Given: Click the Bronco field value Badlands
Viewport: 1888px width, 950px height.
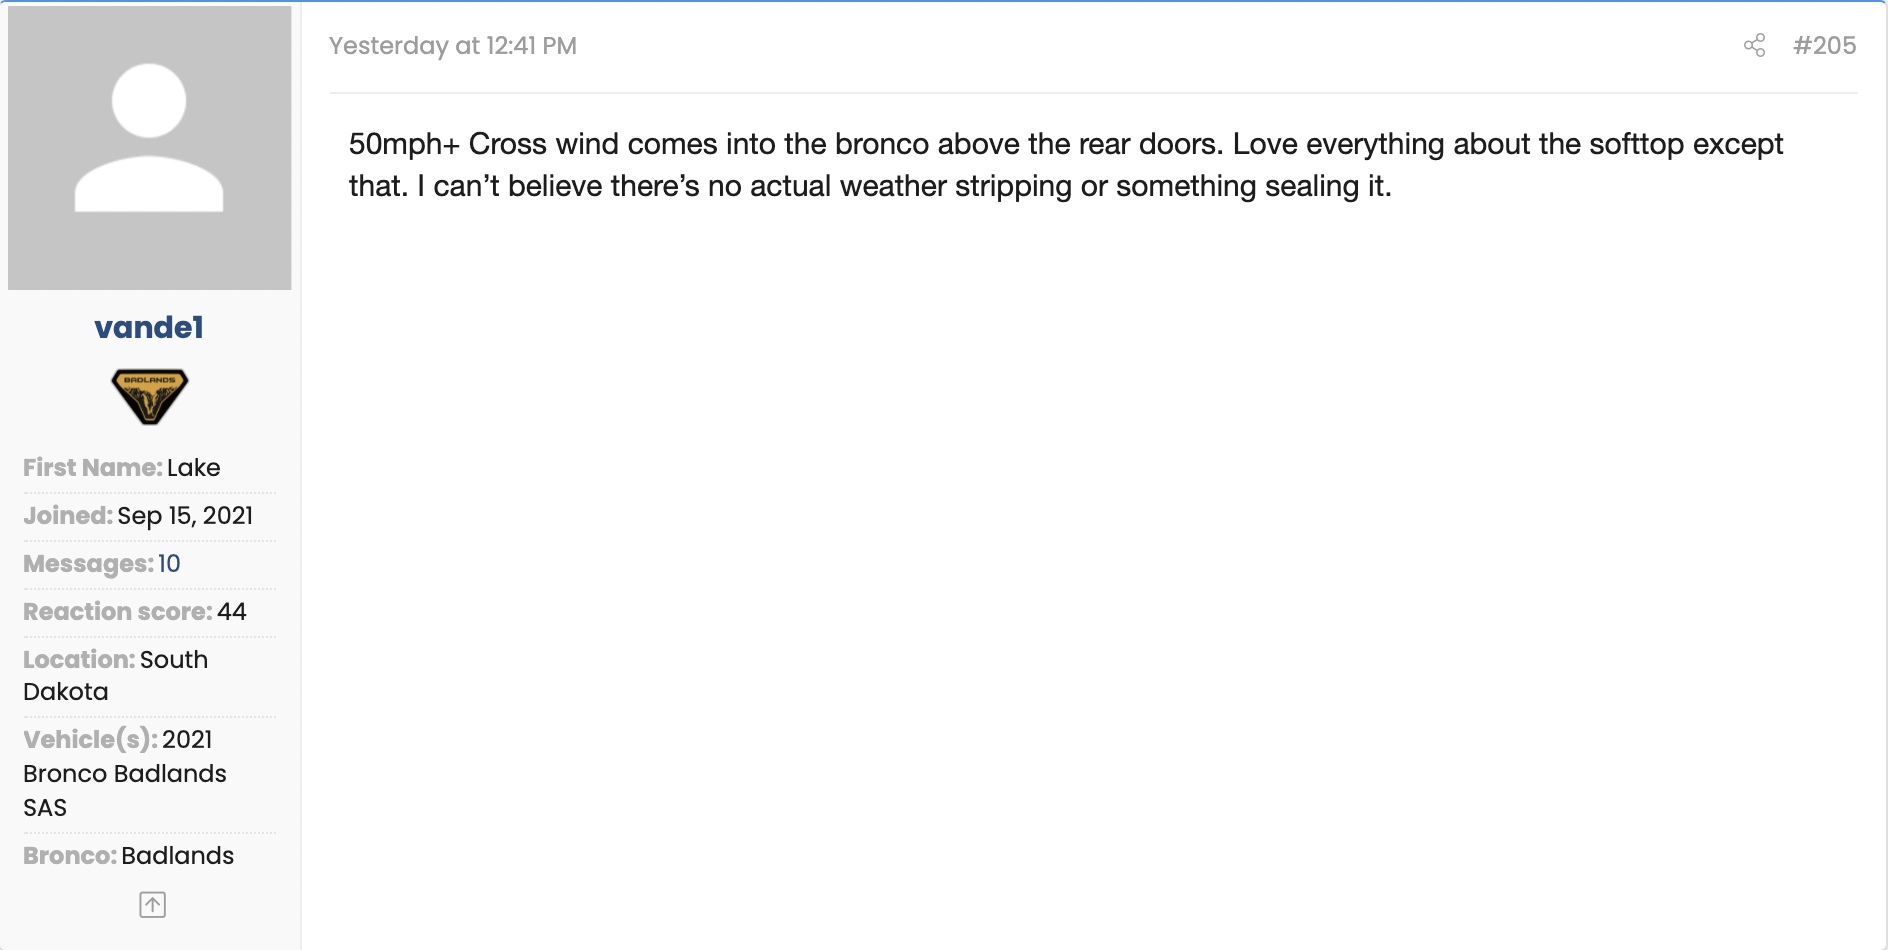Looking at the screenshot, I should 177,856.
